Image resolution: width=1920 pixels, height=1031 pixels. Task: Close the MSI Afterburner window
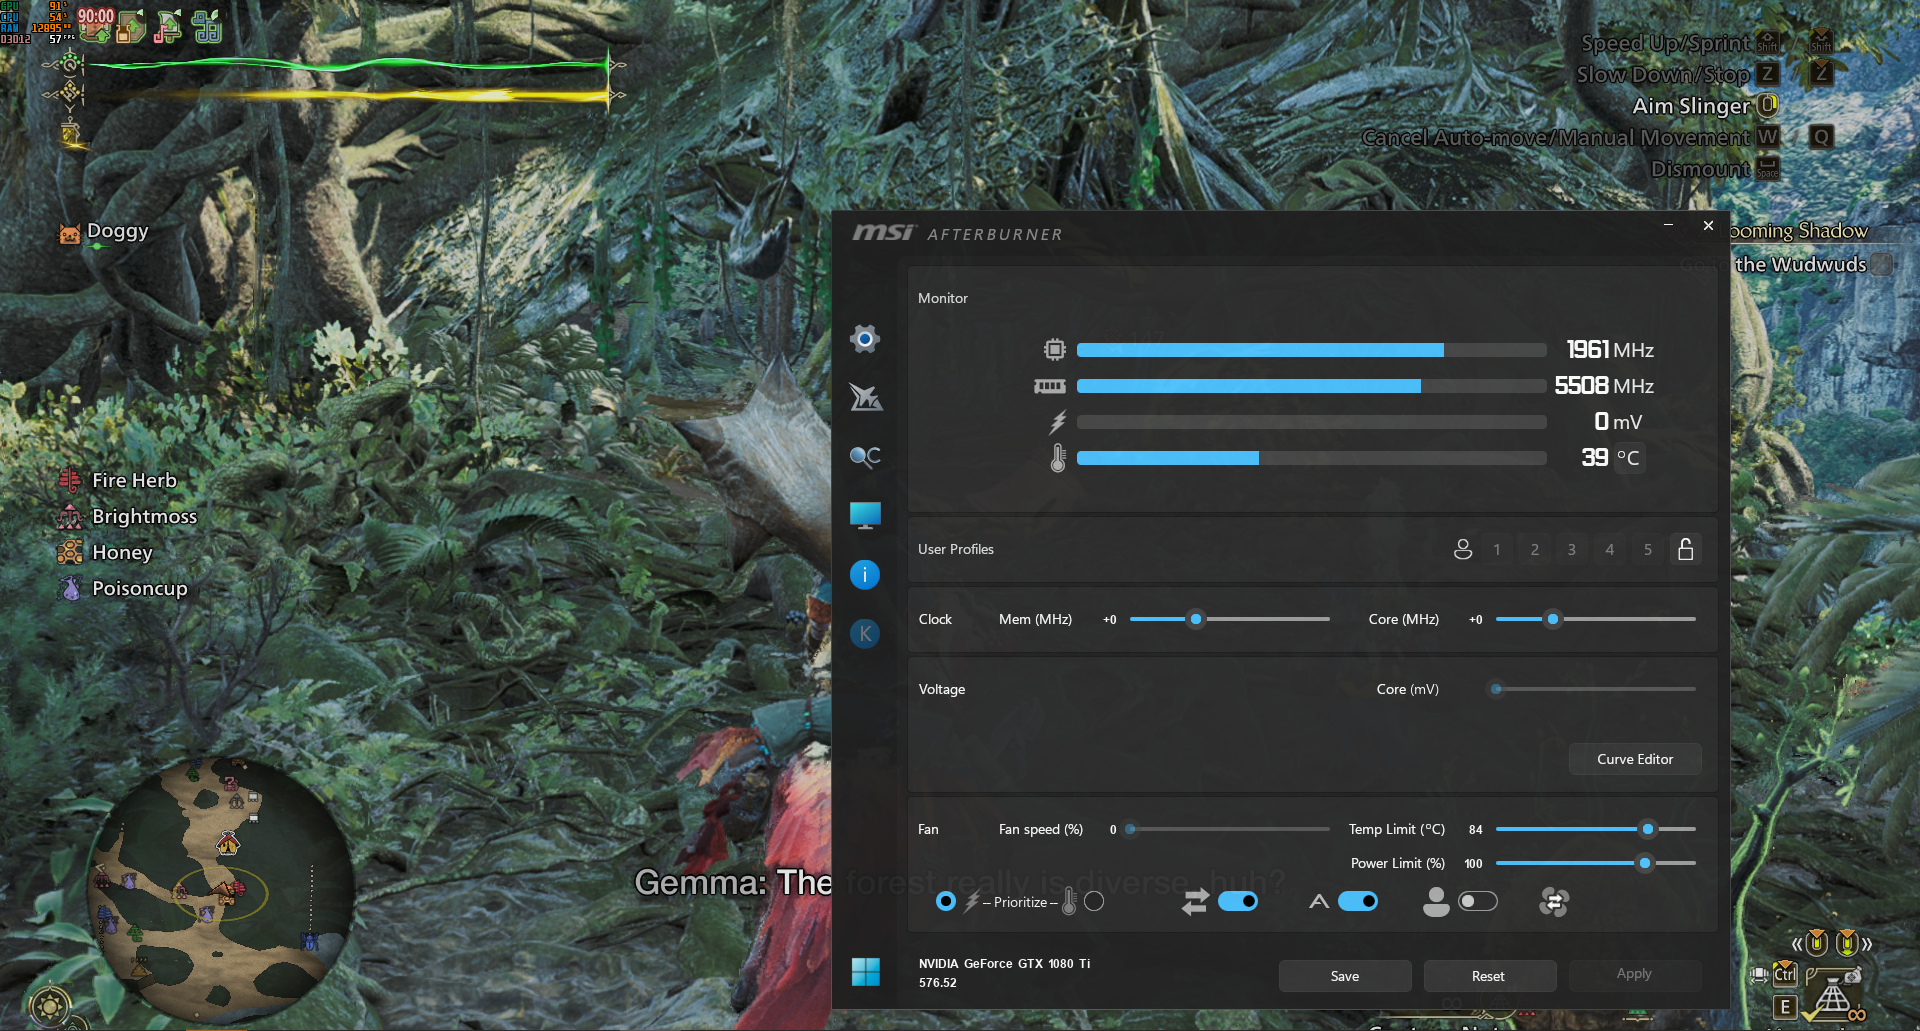tap(1709, 225)
